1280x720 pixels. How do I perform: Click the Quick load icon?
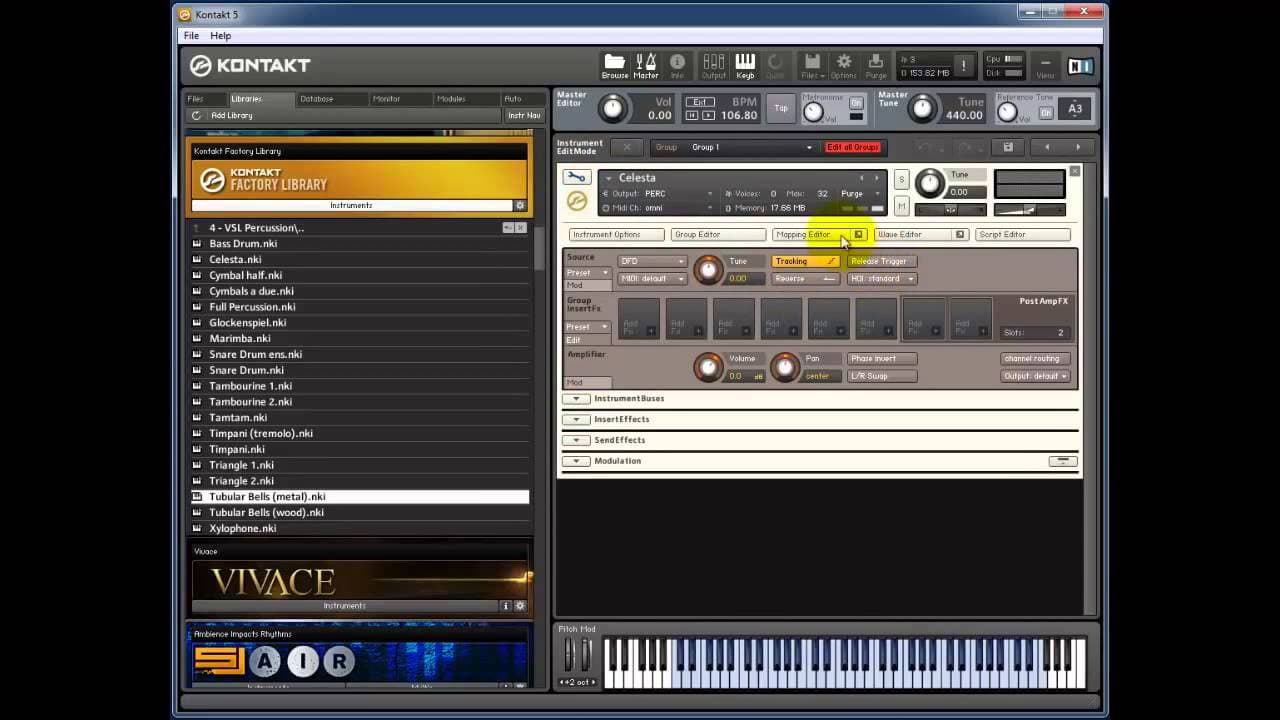pyautogui.click(x=775, y=66)
